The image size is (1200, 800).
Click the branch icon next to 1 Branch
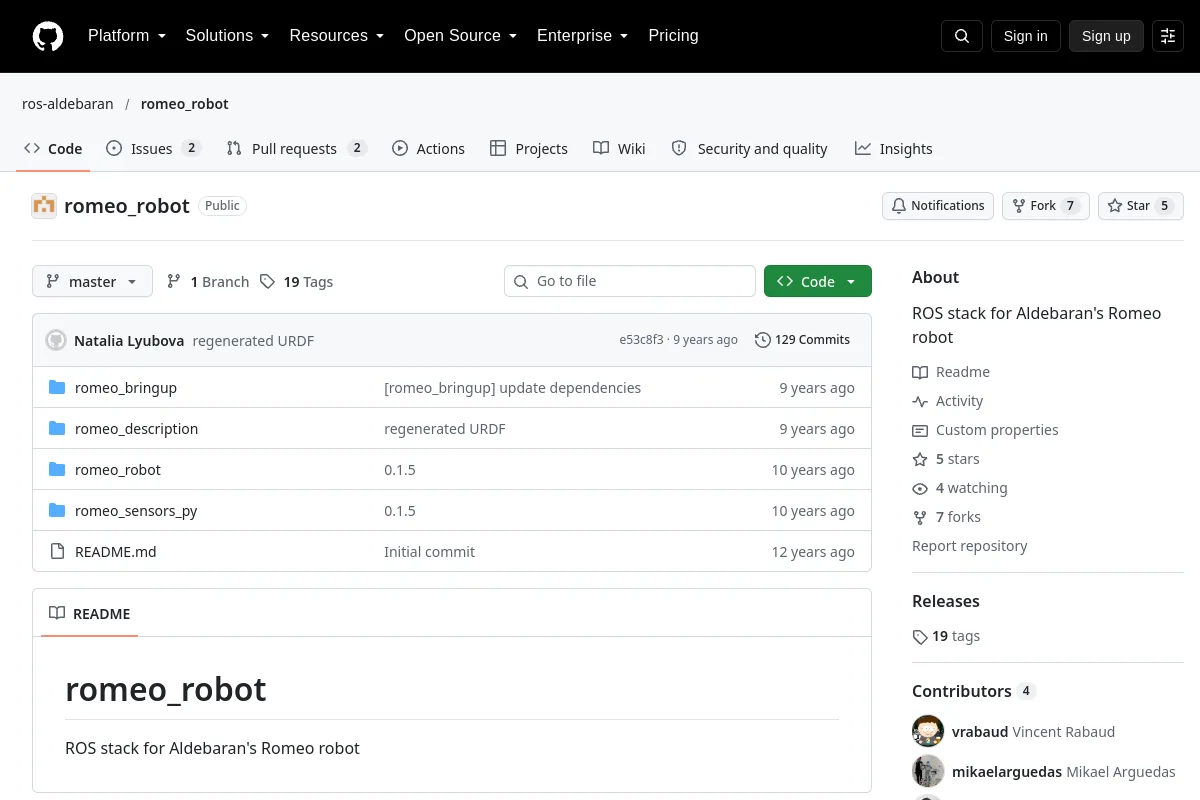coord(174,282)
